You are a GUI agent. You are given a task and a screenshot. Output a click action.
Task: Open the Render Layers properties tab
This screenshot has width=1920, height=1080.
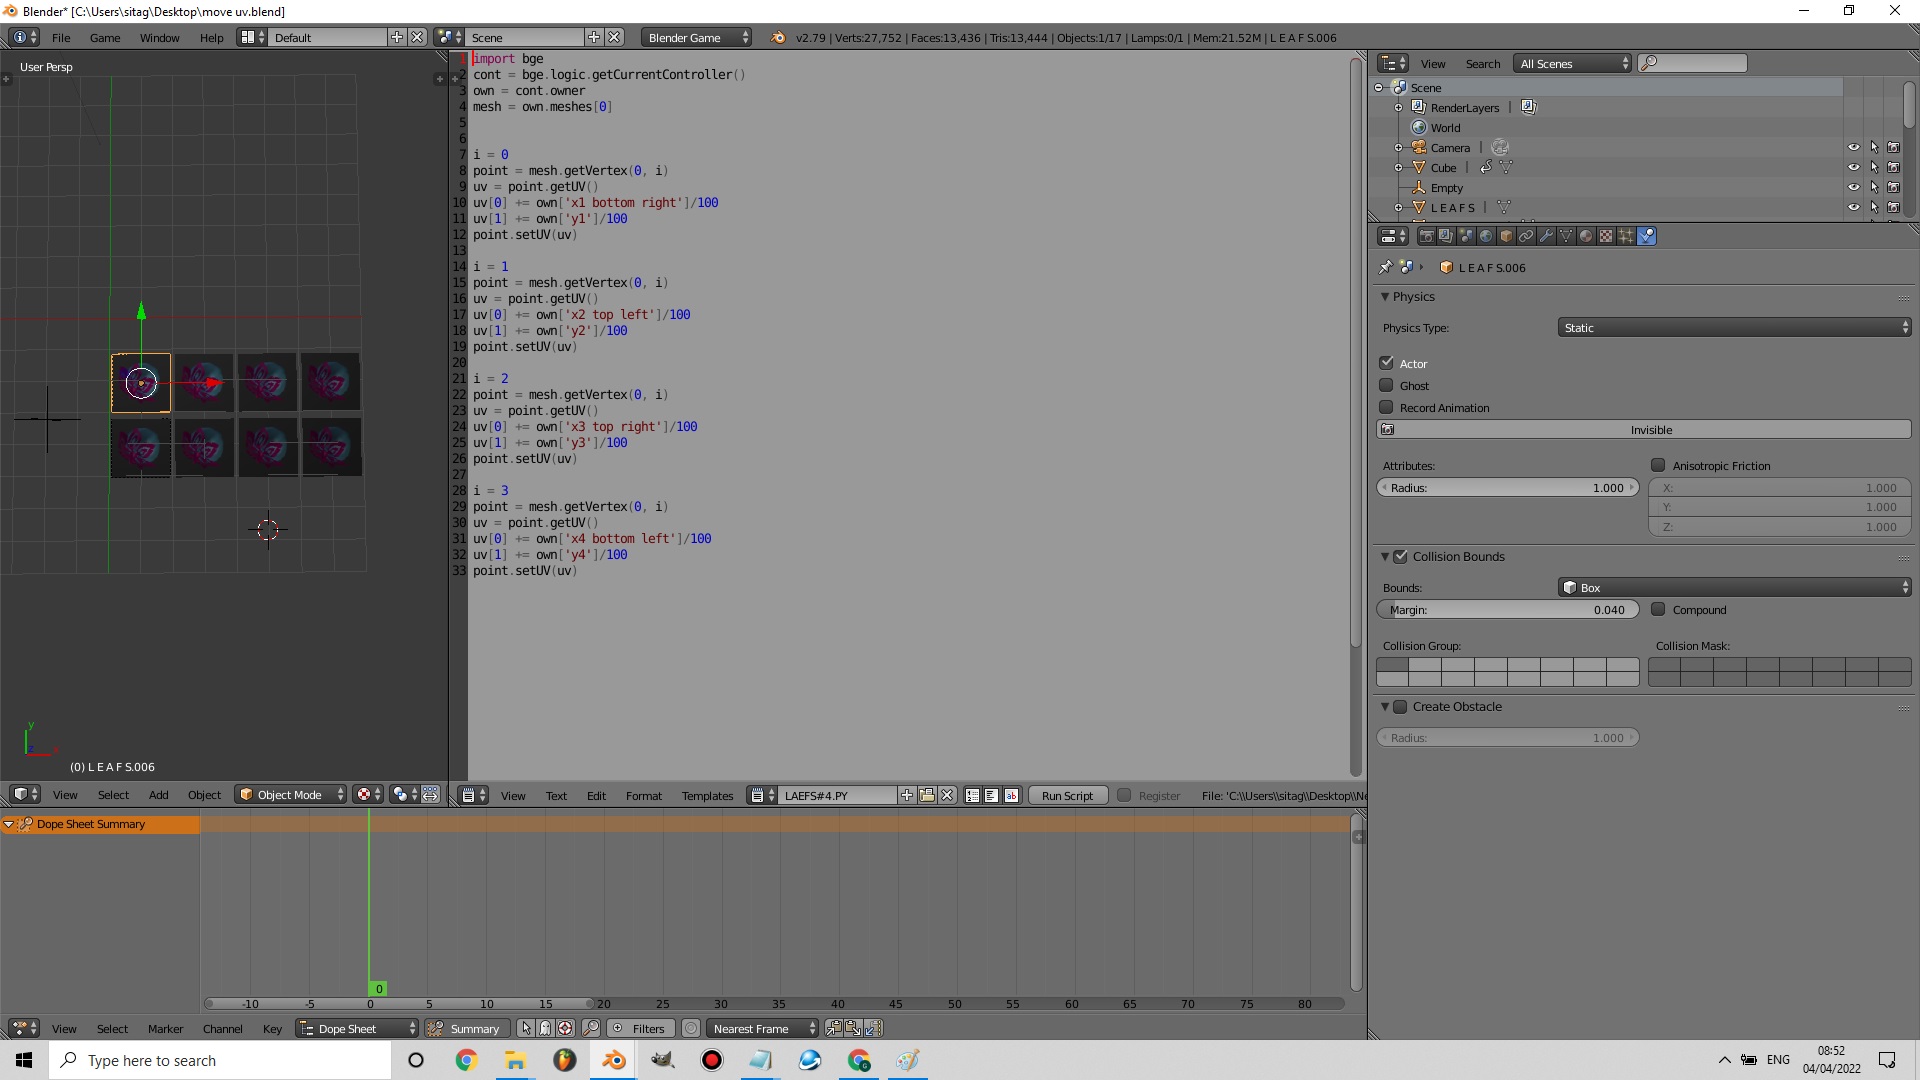point(1446,236)
